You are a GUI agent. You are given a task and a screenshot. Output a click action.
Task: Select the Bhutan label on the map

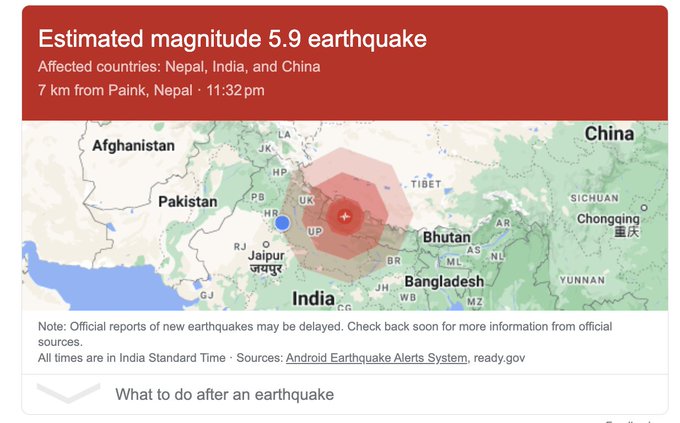click(447, 237)
